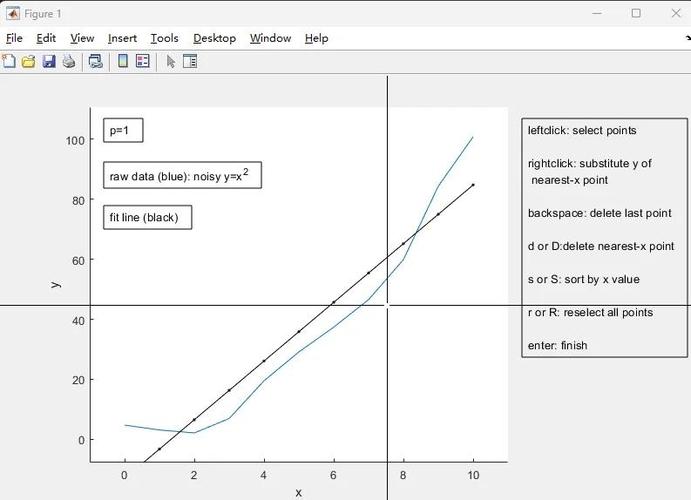Click the x-axis tick label 6
The height and width of the screenshot is (500, 691).
point(333,475)
